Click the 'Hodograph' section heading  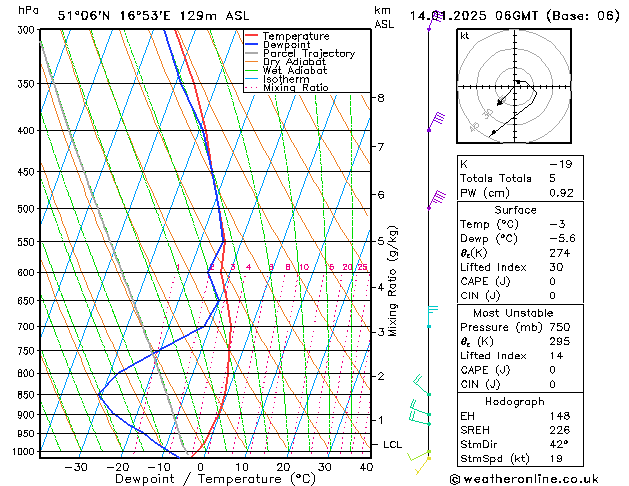coord(515,401)
